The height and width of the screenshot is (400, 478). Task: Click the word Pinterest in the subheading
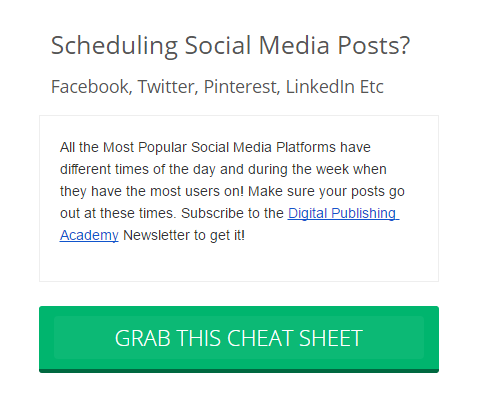(x=242, y=87)
